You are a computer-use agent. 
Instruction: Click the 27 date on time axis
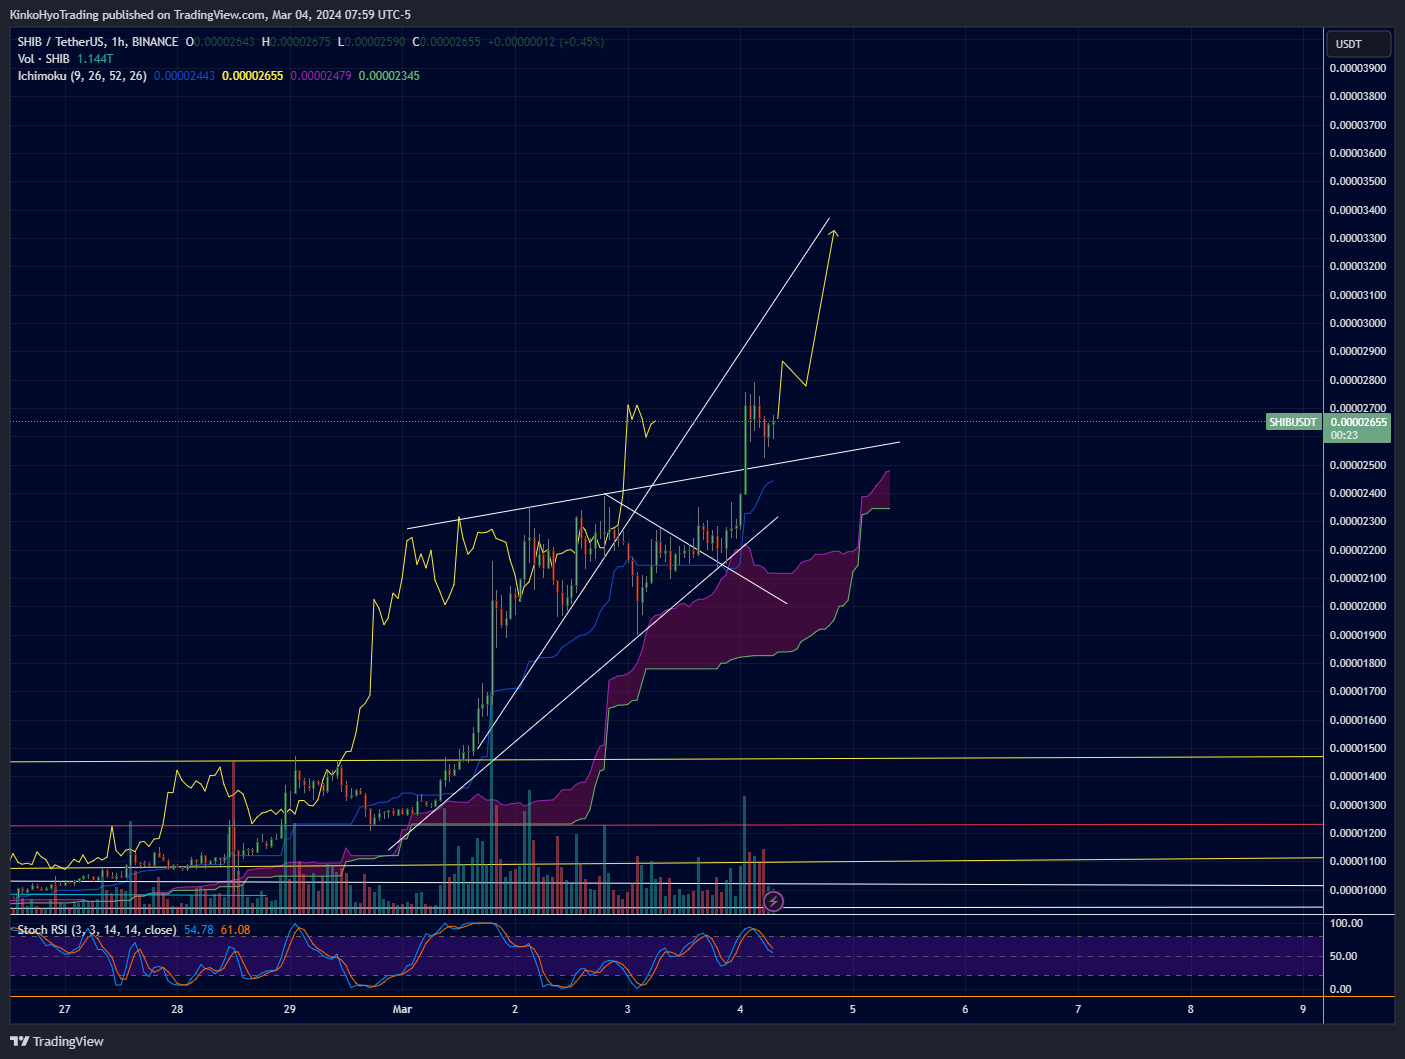tap(65, 1009)
